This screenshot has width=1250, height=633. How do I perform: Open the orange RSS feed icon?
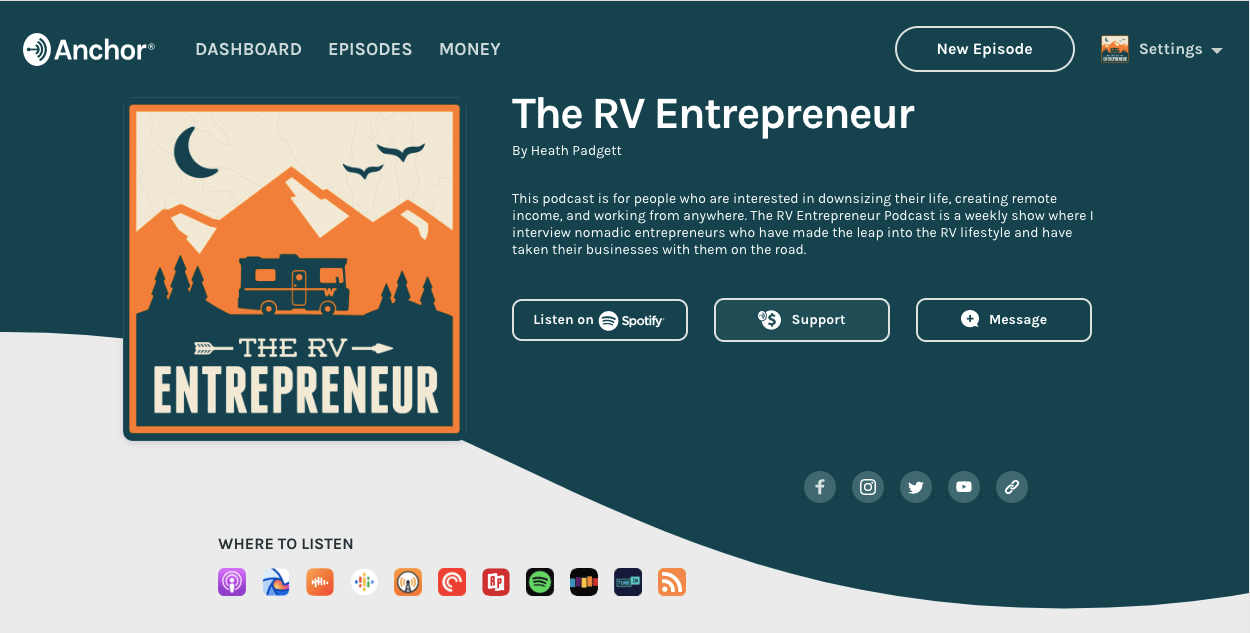pos(672,582)
